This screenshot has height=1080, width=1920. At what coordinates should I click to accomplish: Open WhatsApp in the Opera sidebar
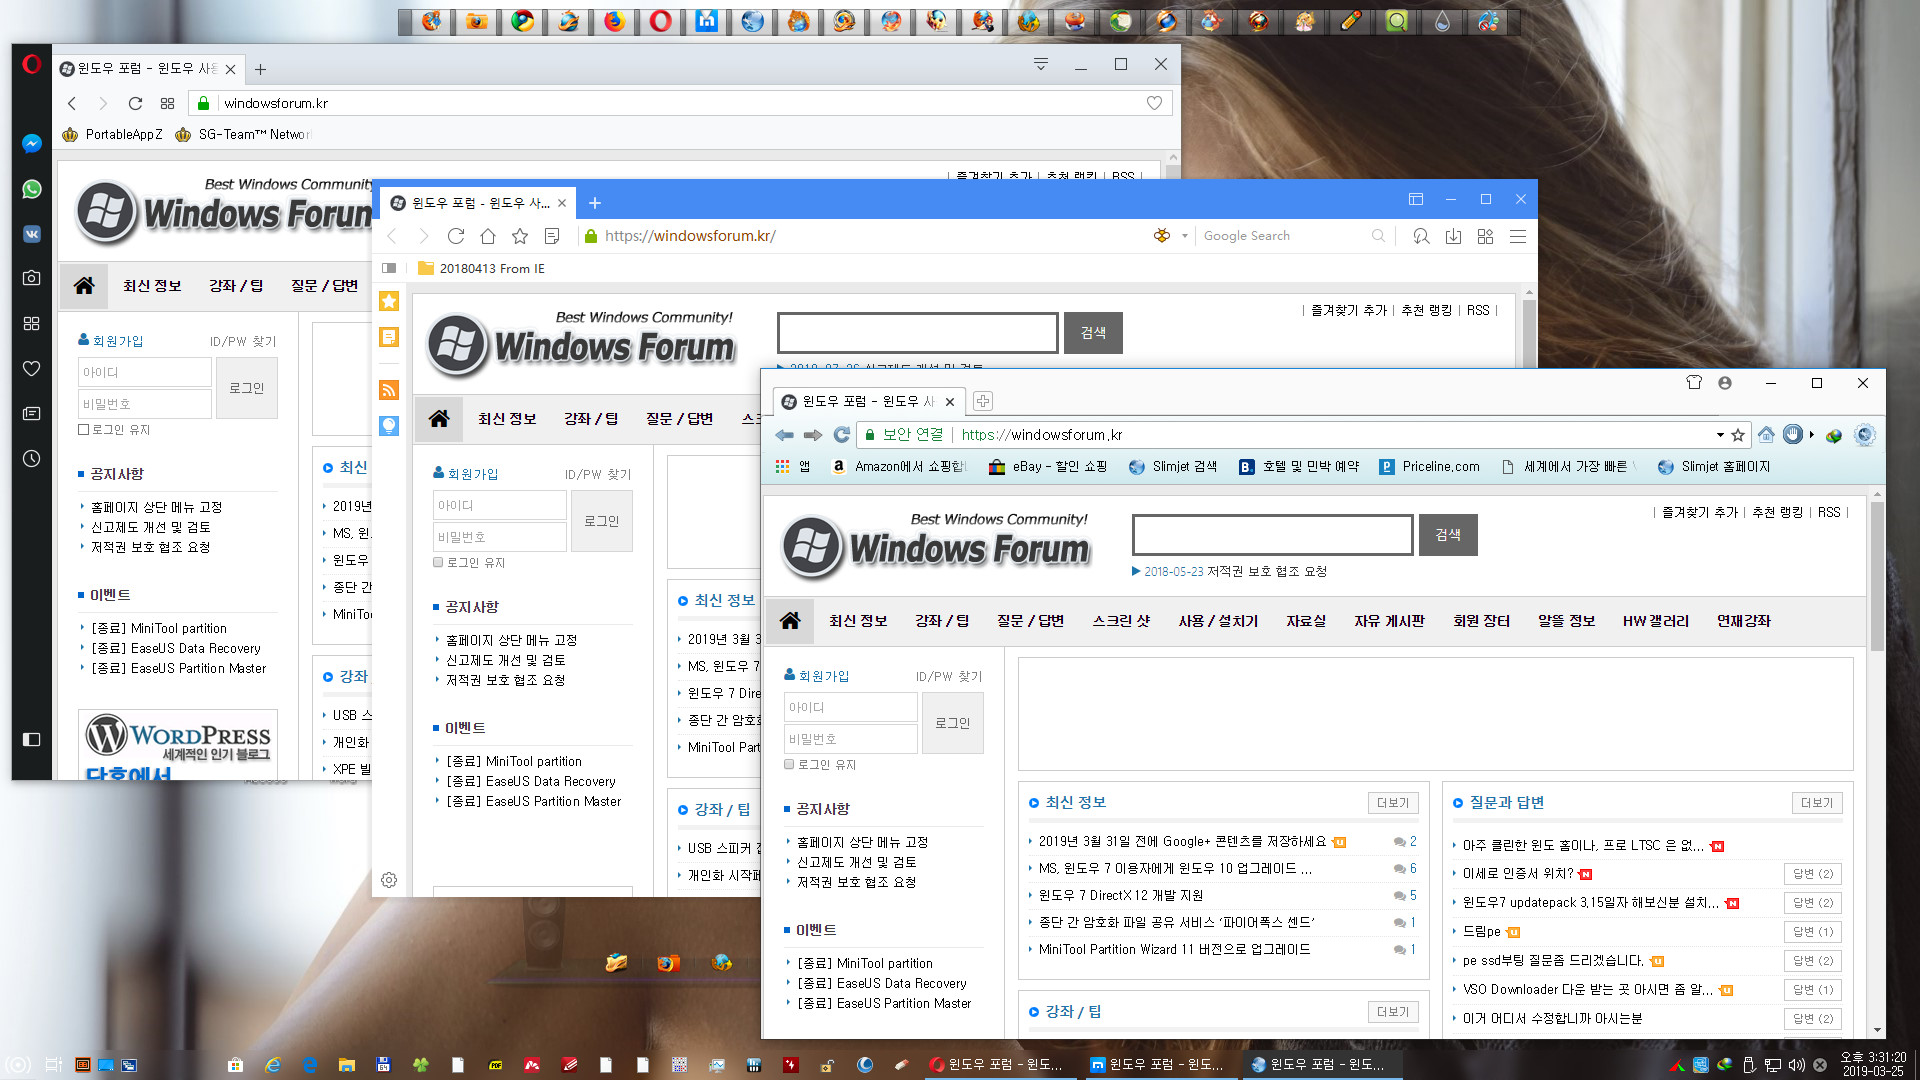(32, 189)
